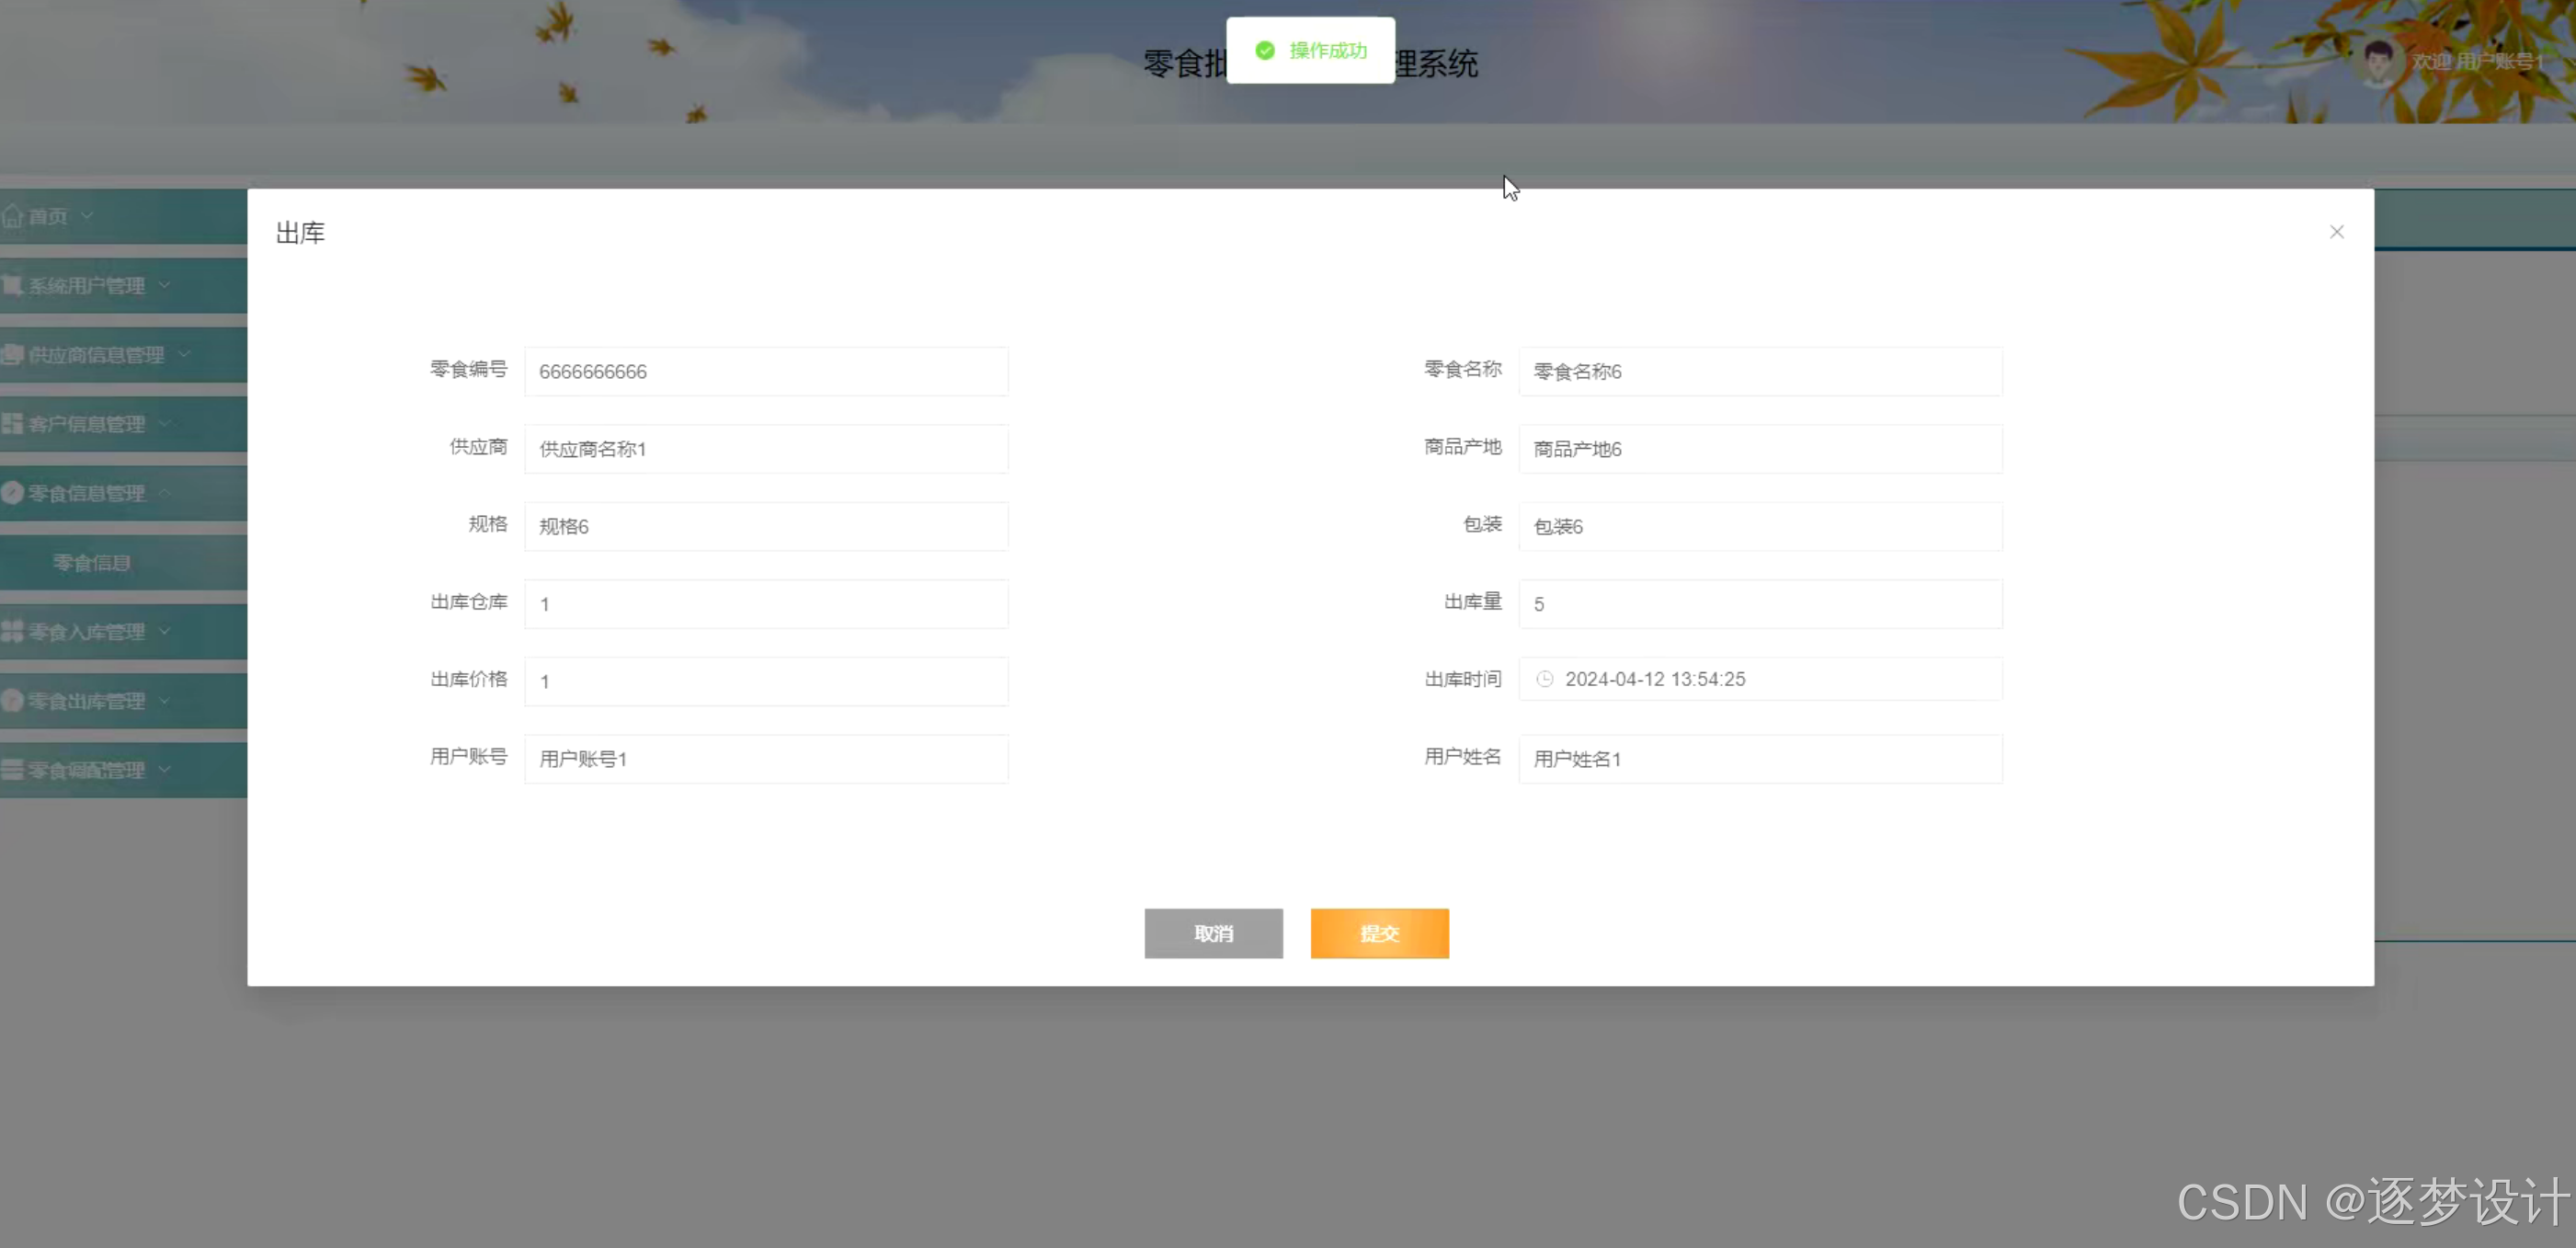Click the 出库价格 input field
Image resolution: width=2576 pixels, height=1248 pixels.
point(766,681)
